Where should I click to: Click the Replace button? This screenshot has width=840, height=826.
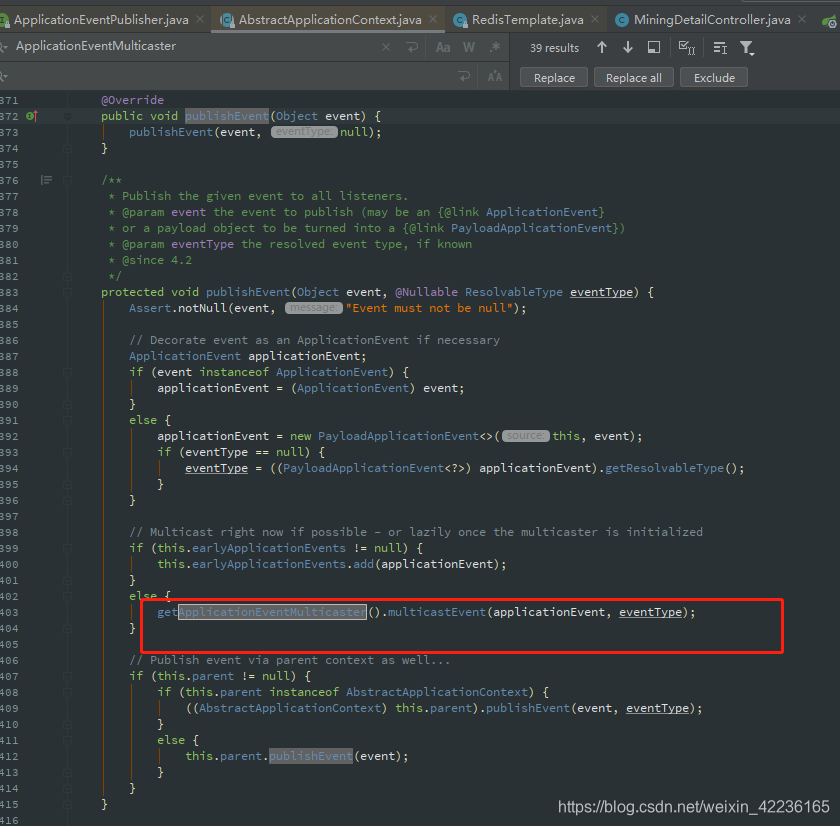554,78
